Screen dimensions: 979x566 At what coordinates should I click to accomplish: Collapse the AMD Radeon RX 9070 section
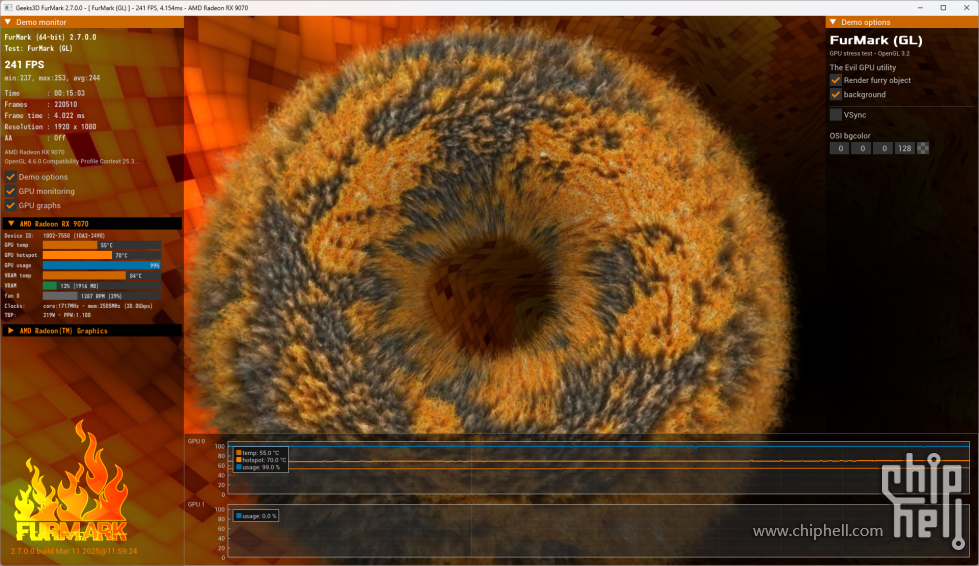[x=11, y=223]
